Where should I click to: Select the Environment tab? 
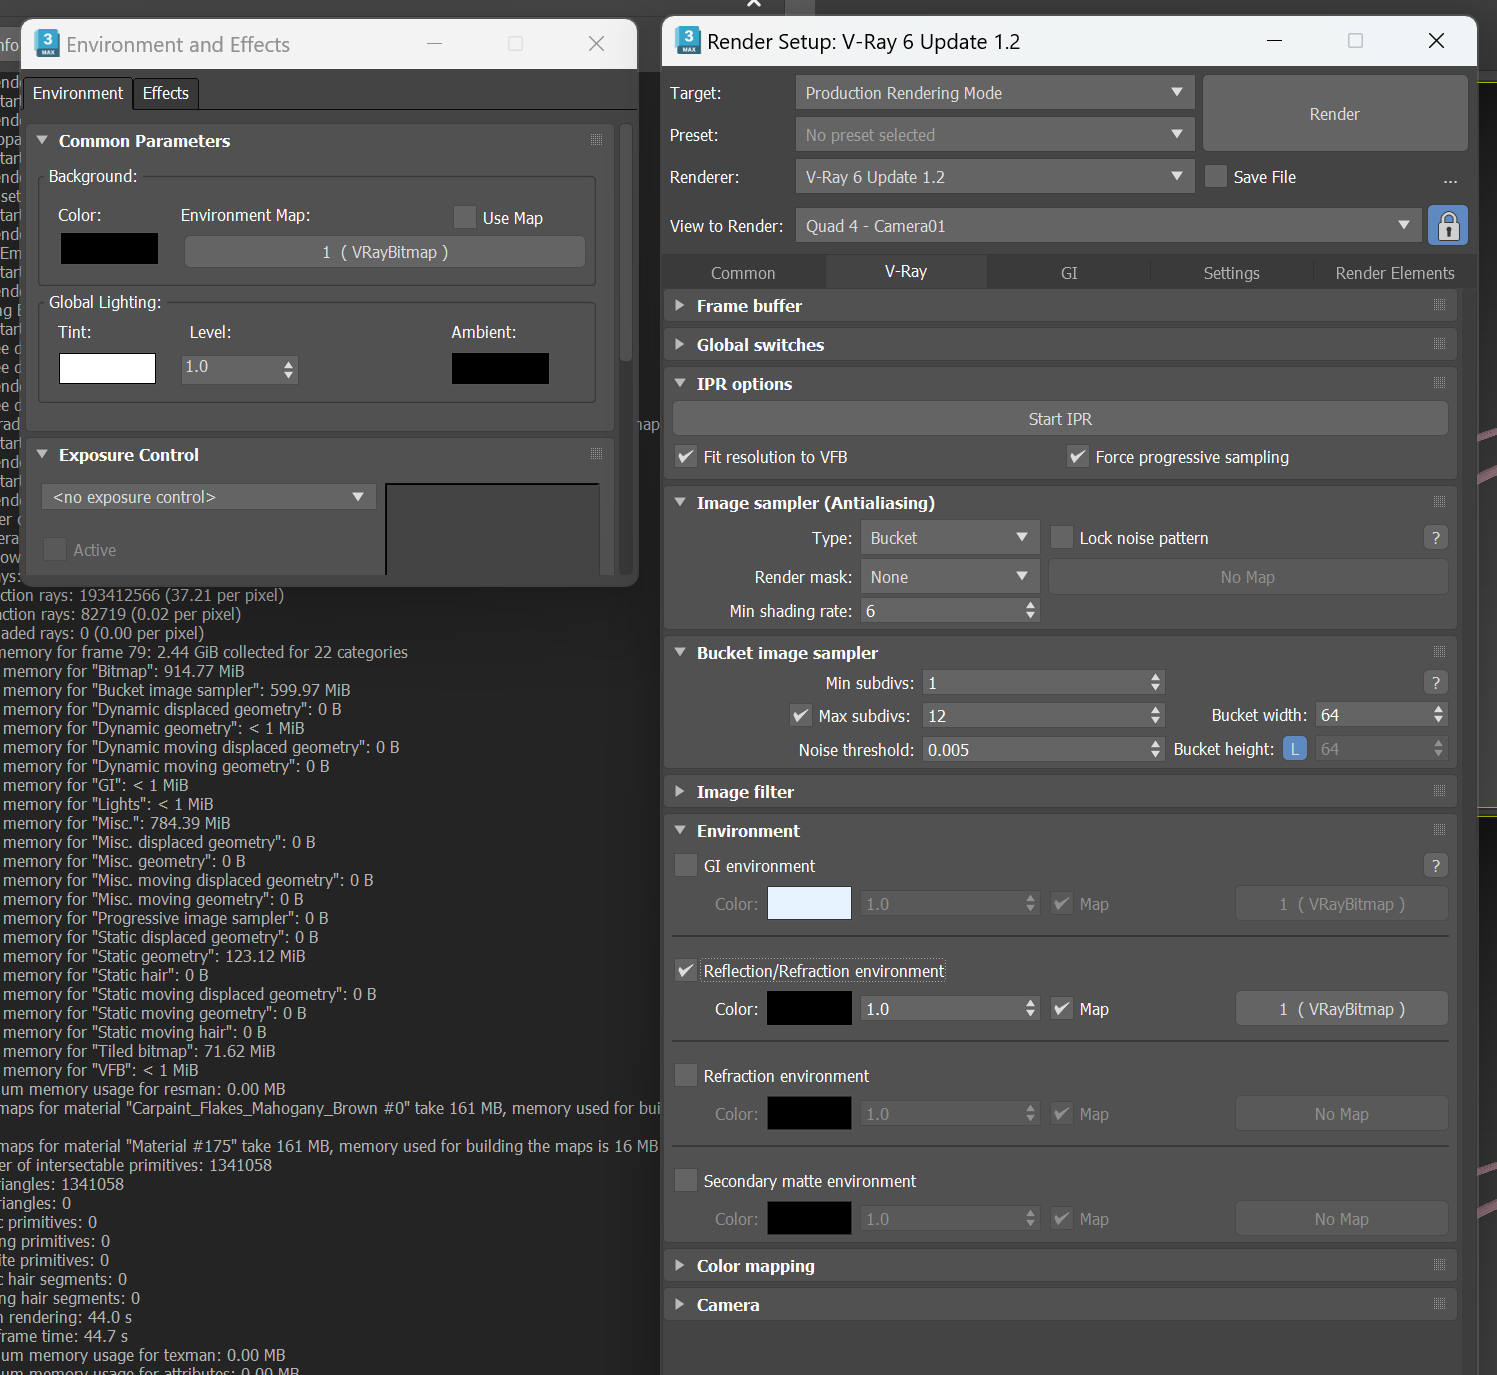tap(78, 93)
